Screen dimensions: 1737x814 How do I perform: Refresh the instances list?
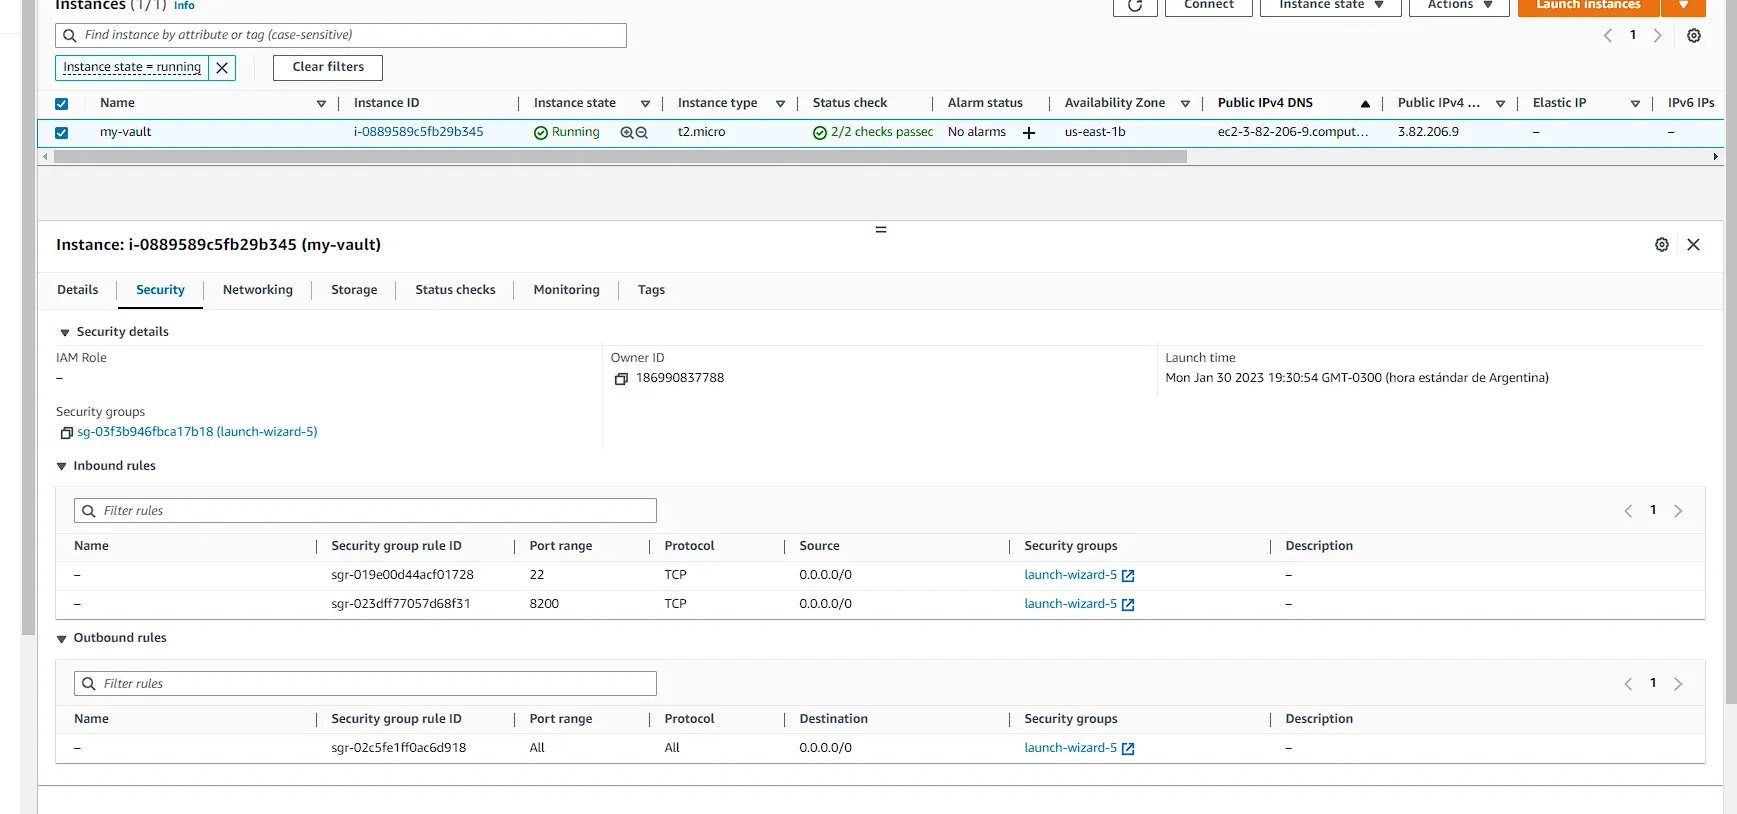[1135, 6]
